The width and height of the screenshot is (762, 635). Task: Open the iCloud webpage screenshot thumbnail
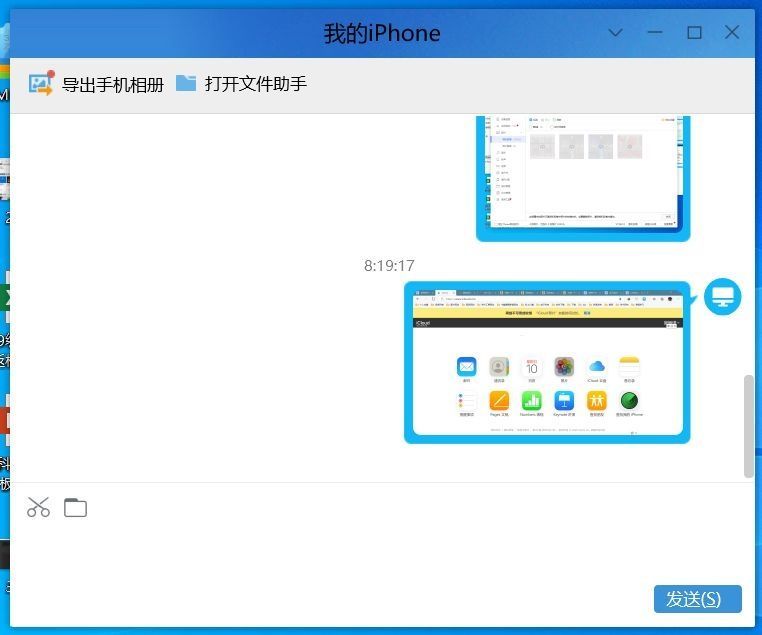(547, 362)
